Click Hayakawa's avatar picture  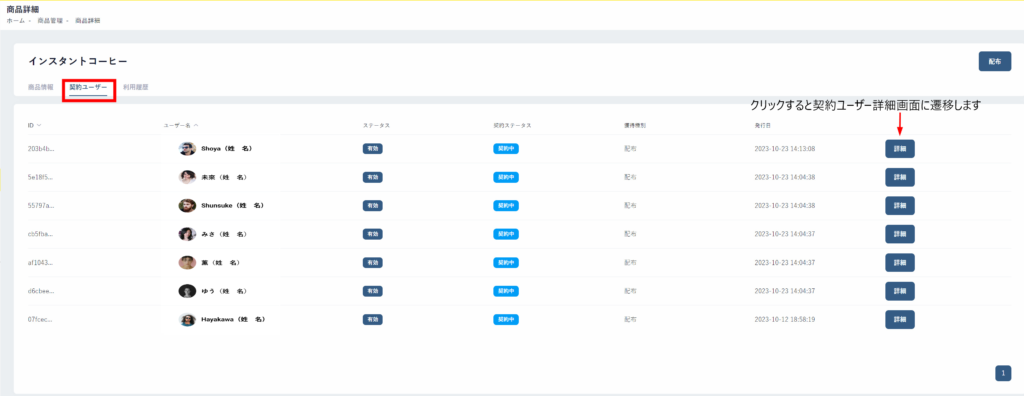point(187,320)
